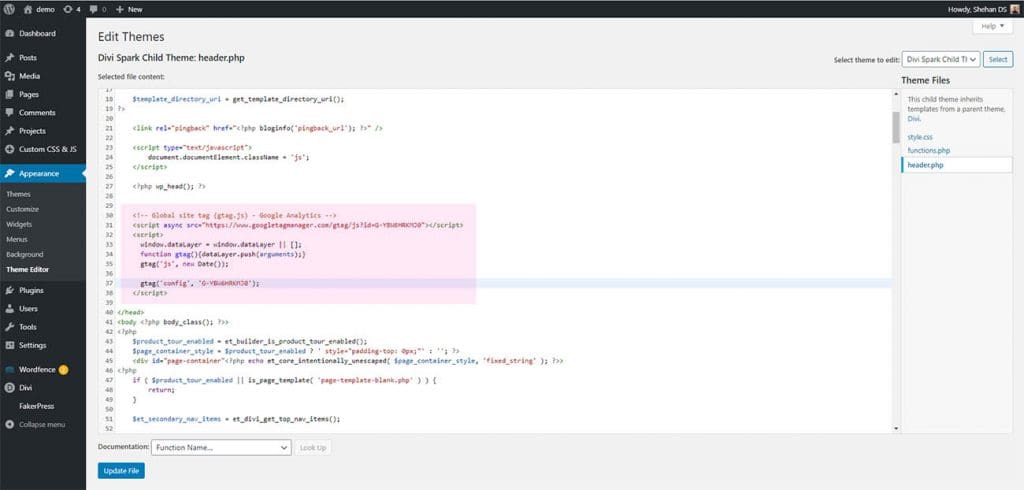Click the Select theme button
Viewport: 1024px width, 490px height.
998,59
